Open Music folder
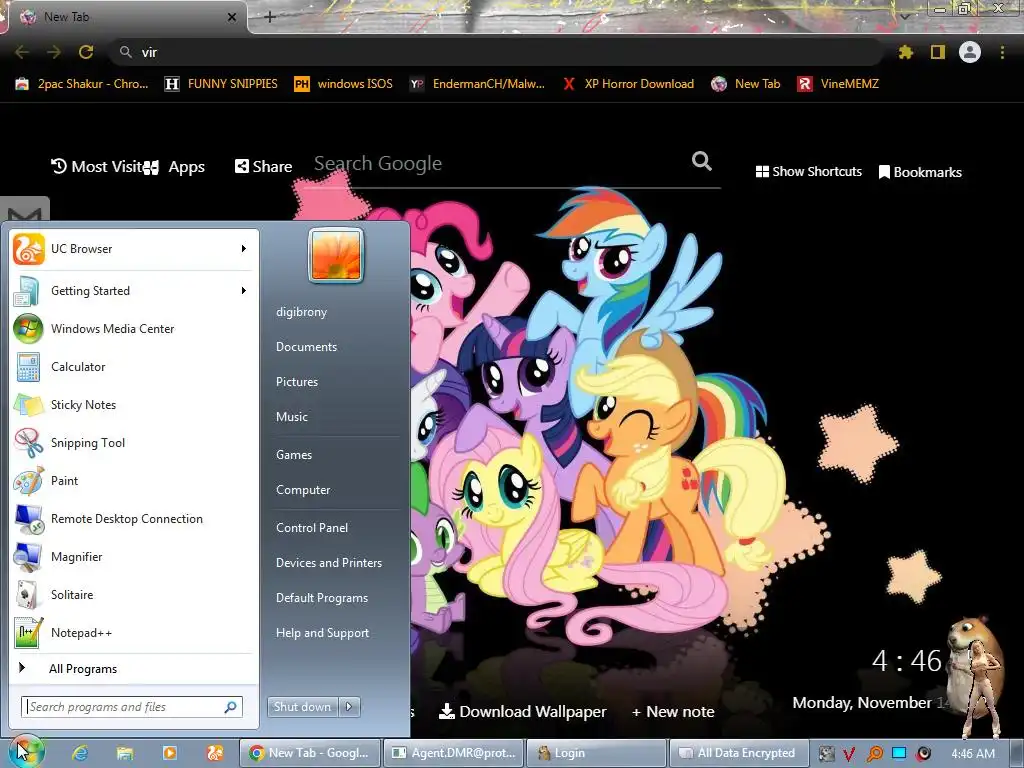 pos(292,417)
